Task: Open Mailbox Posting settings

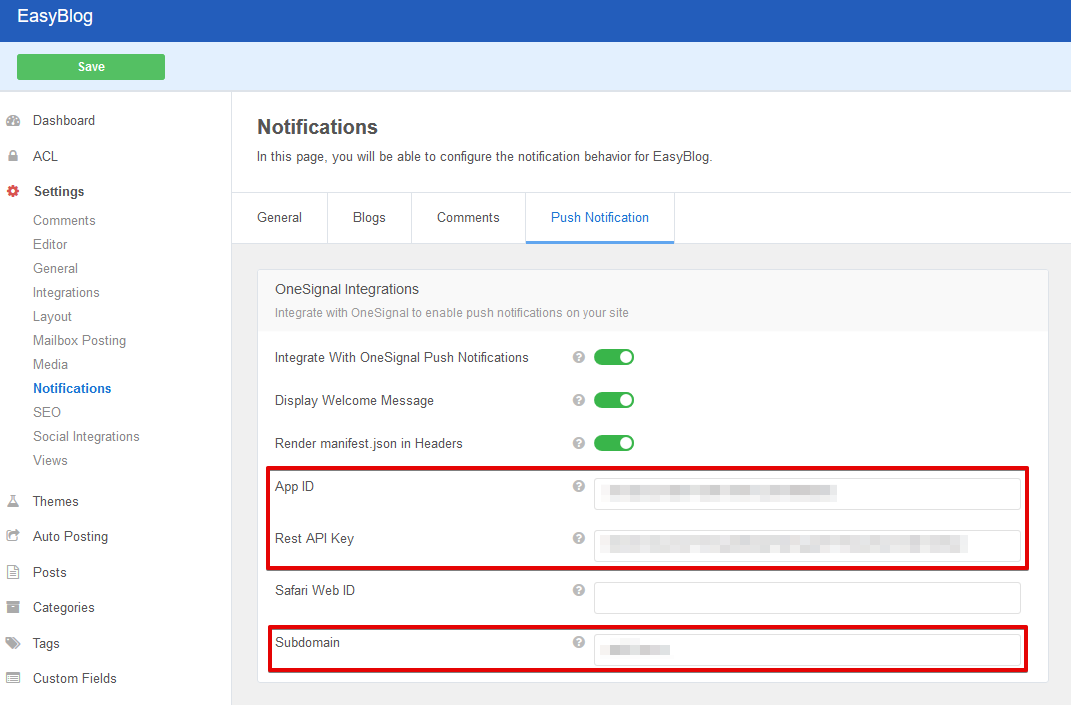Action: pos(79,341)
